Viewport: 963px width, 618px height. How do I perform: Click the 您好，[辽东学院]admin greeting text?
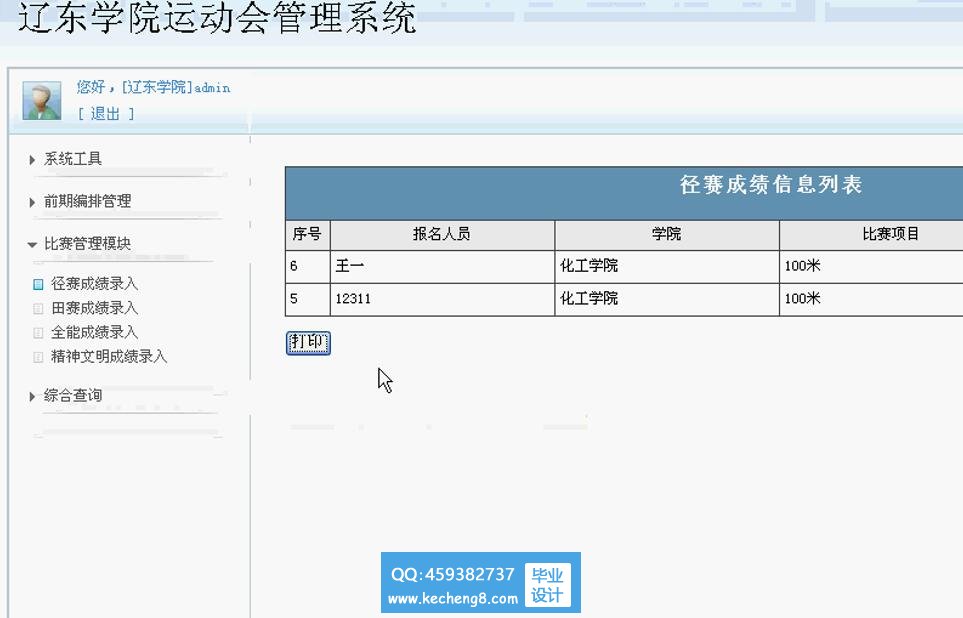coord(154,87)
